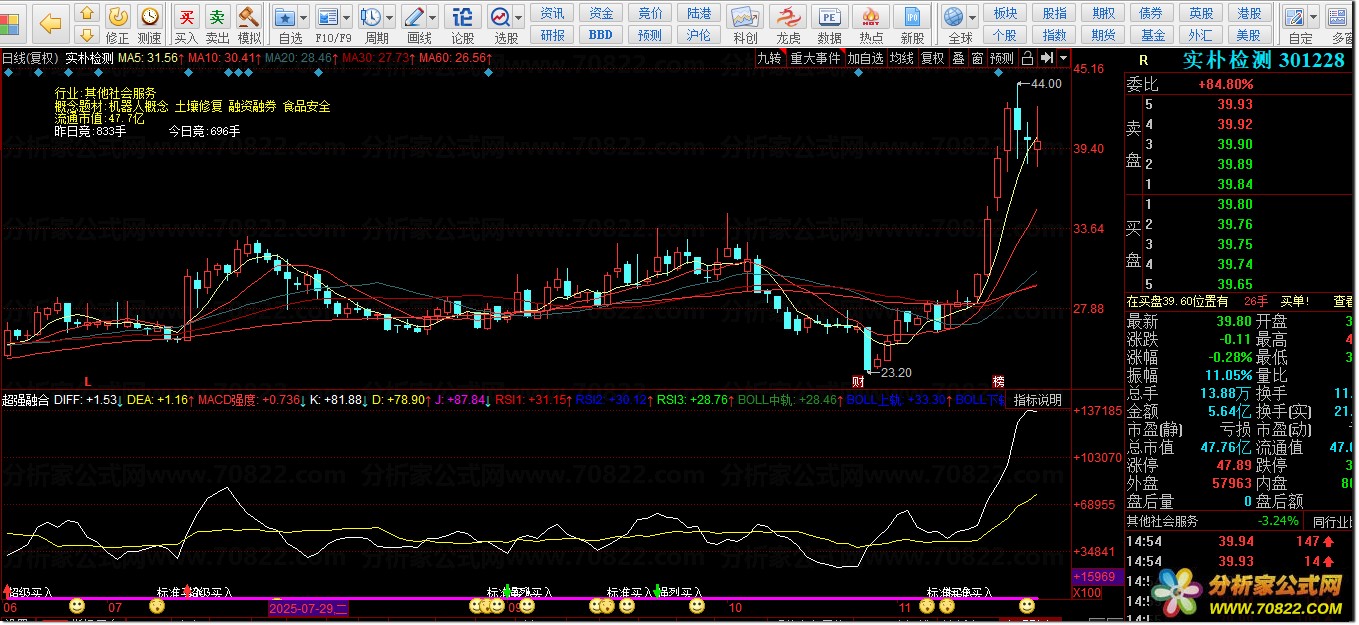This screenshot has height=625, width=1359.
Task: Toggle the chart lock icon
Action: pos(1027,58)
